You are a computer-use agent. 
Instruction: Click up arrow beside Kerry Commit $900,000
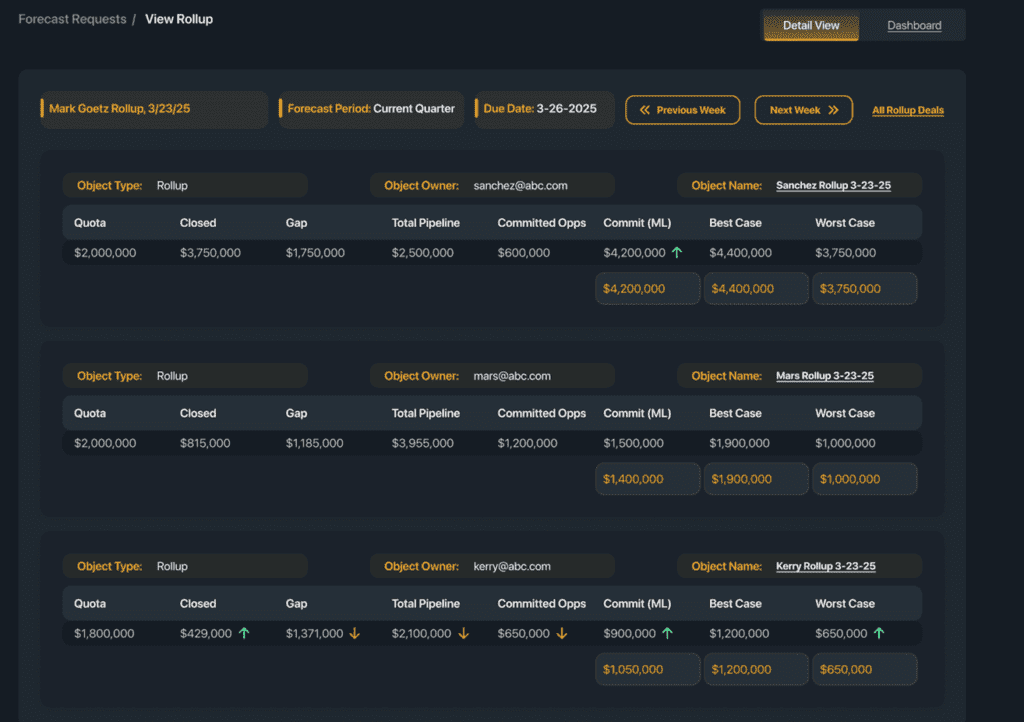(x=668, y=633)
